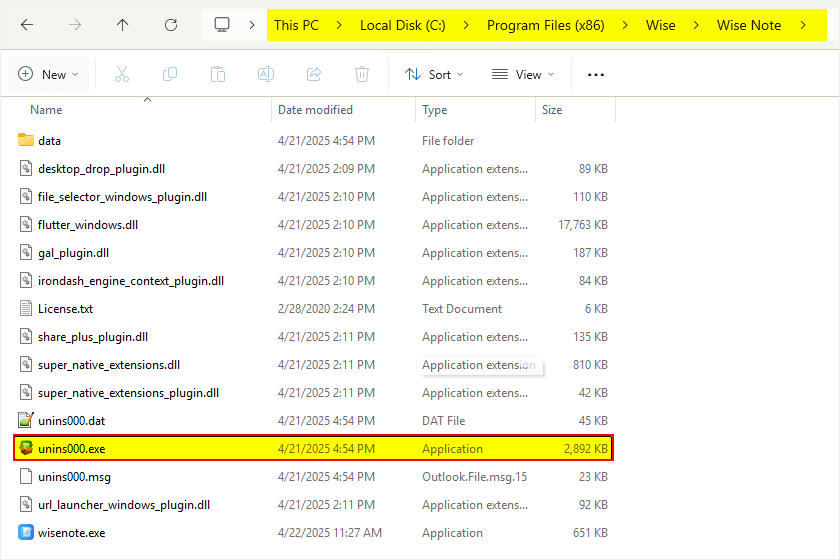This screenshot has height=560, width=840.
Task: Sort by the Name column header
Action: coord(46,110)
